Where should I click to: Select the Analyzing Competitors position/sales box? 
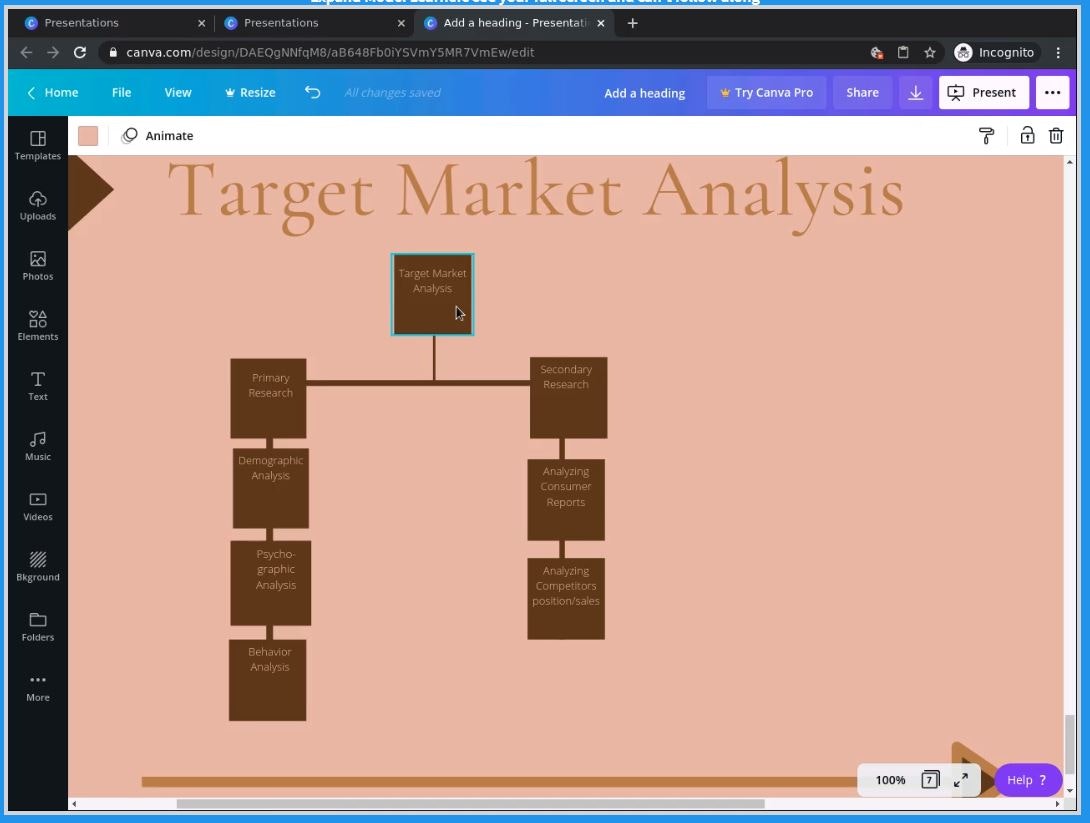(x=566, y=598)
